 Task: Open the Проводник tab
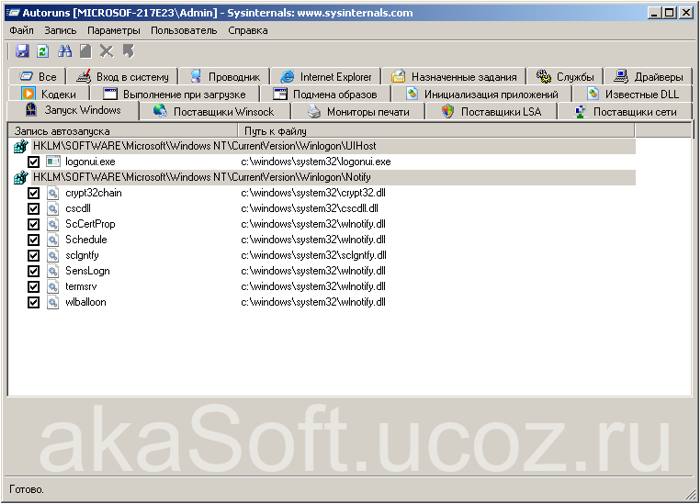click(225, 77)
